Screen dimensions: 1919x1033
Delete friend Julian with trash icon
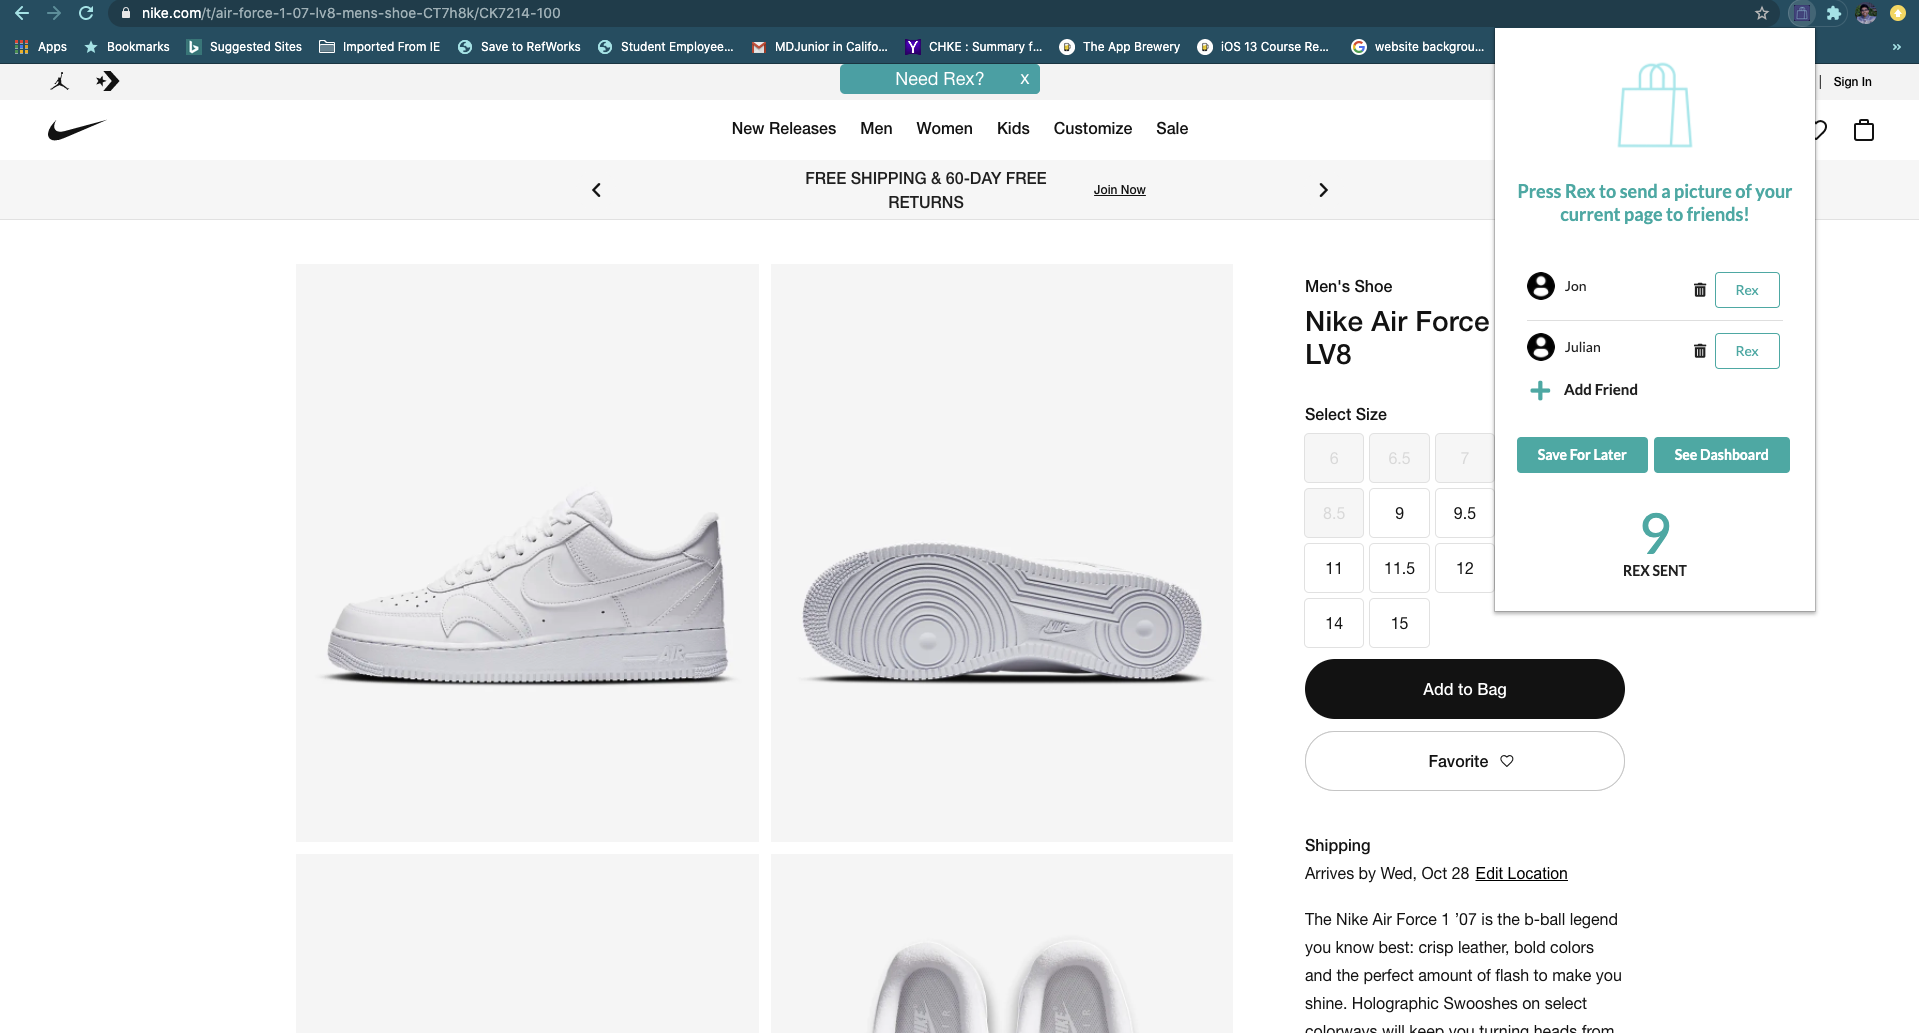pos(1700,351)
